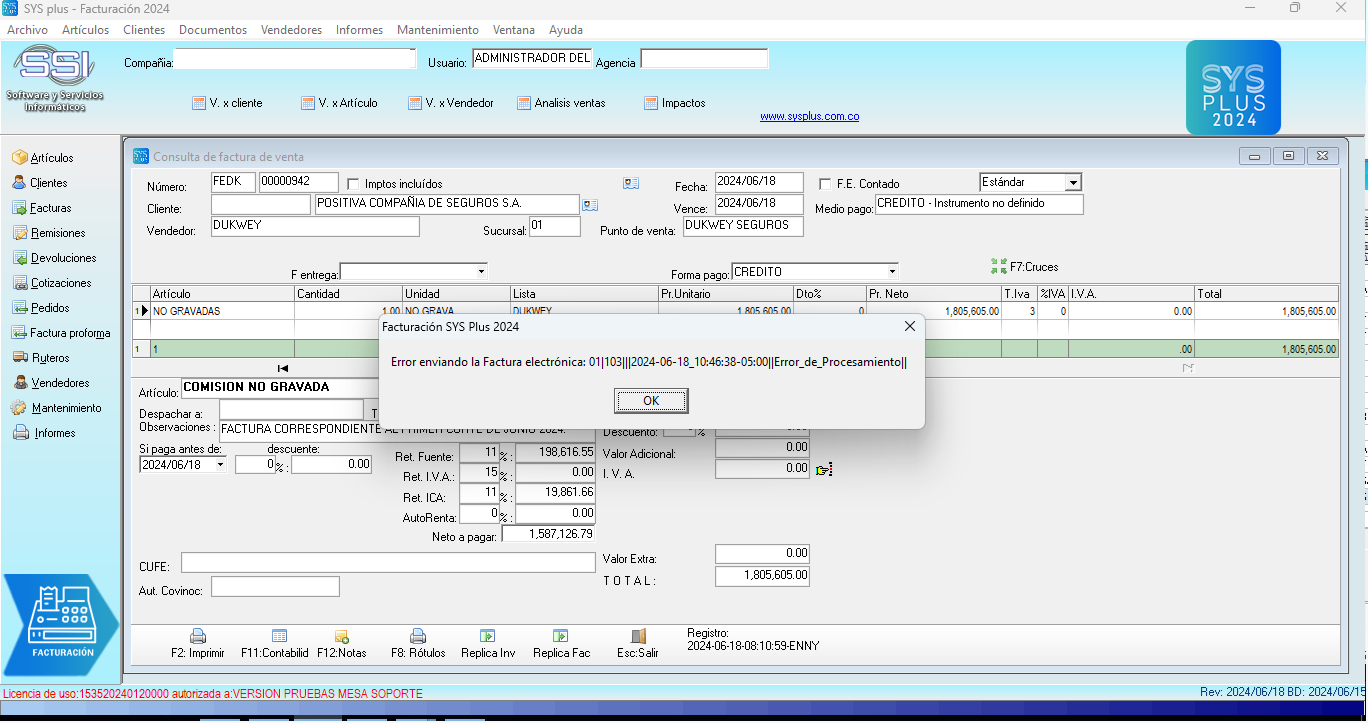Close the Facturación SYS Plus 2024 error dialog
Viewport: 1368px width, 723px height.
[909, 326]
